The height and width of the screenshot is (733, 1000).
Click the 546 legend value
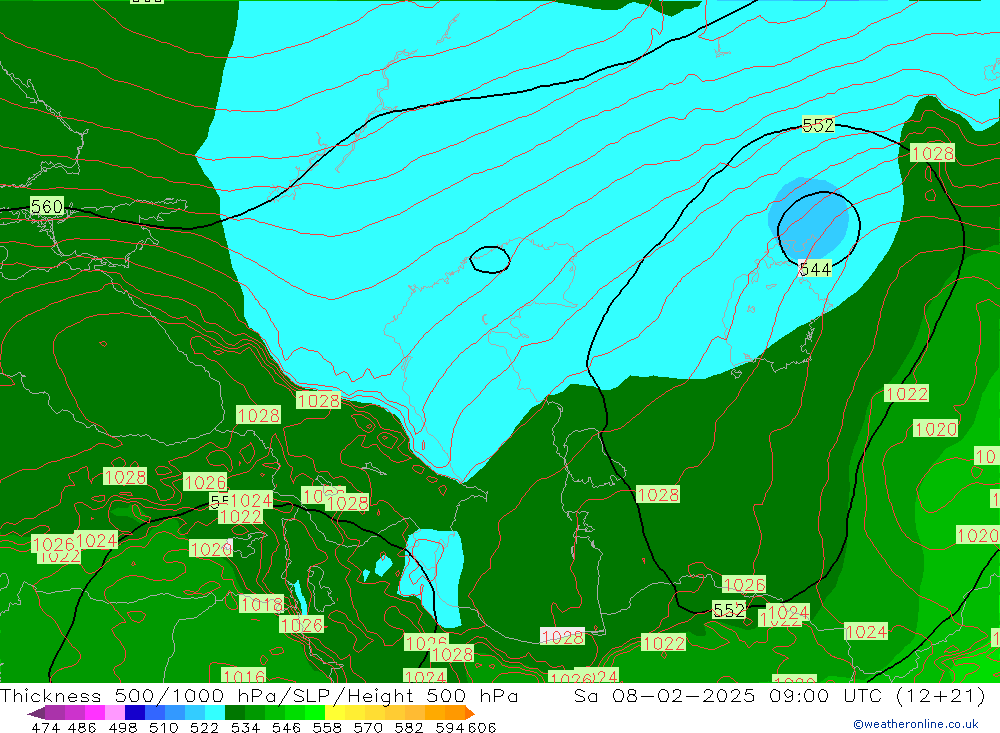pyautogui.click(x=286, y=728)
